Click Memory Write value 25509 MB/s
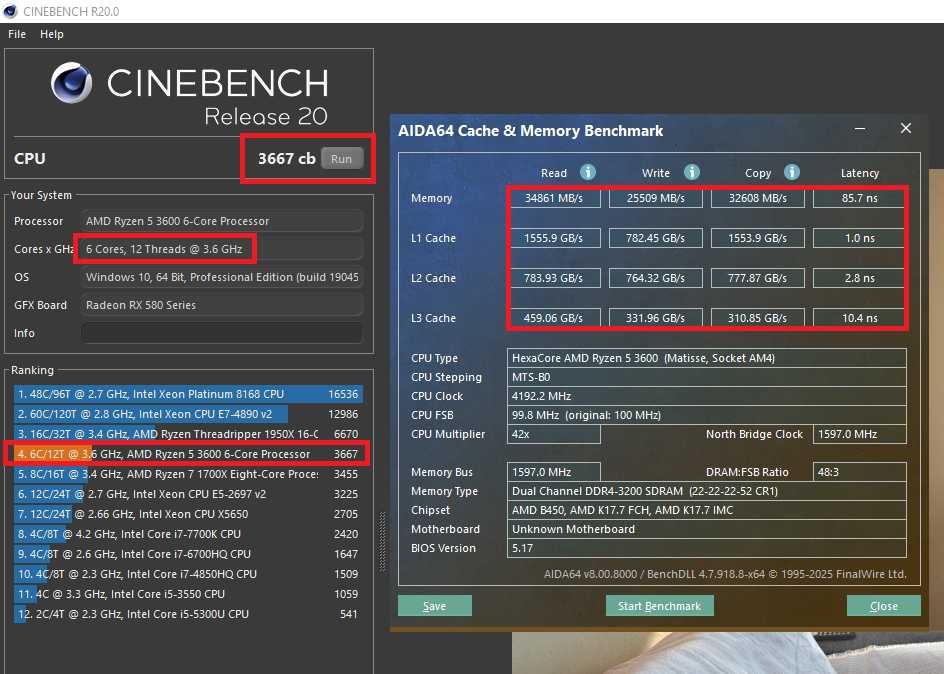 (x=656, y=198)
